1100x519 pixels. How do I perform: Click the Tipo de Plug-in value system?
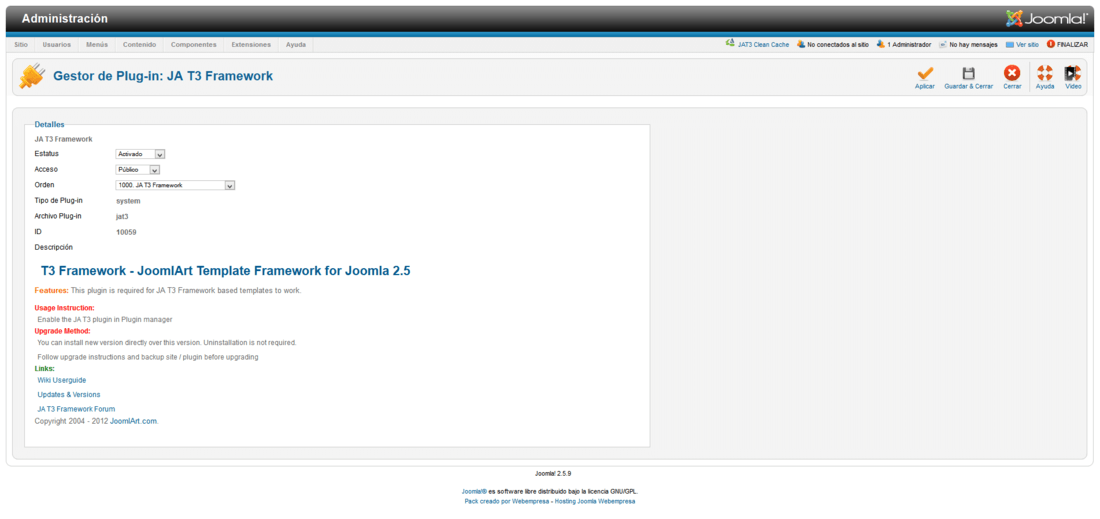click(128, 201)
